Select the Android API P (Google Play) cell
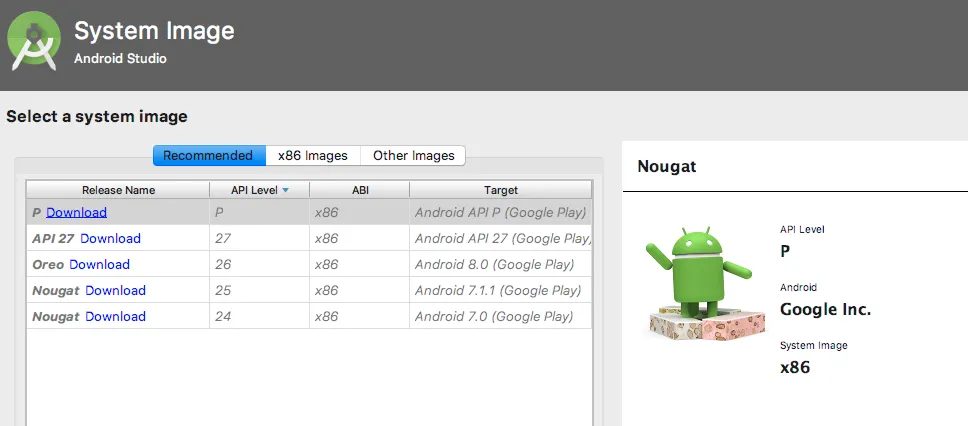 point(501,212)
